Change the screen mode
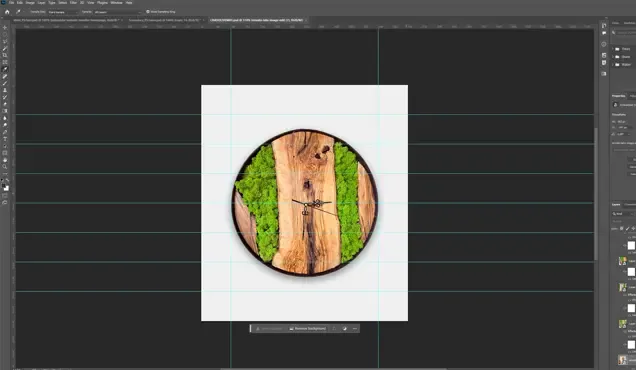This screenshot has width=636, height=370. [x=5, y=202]
